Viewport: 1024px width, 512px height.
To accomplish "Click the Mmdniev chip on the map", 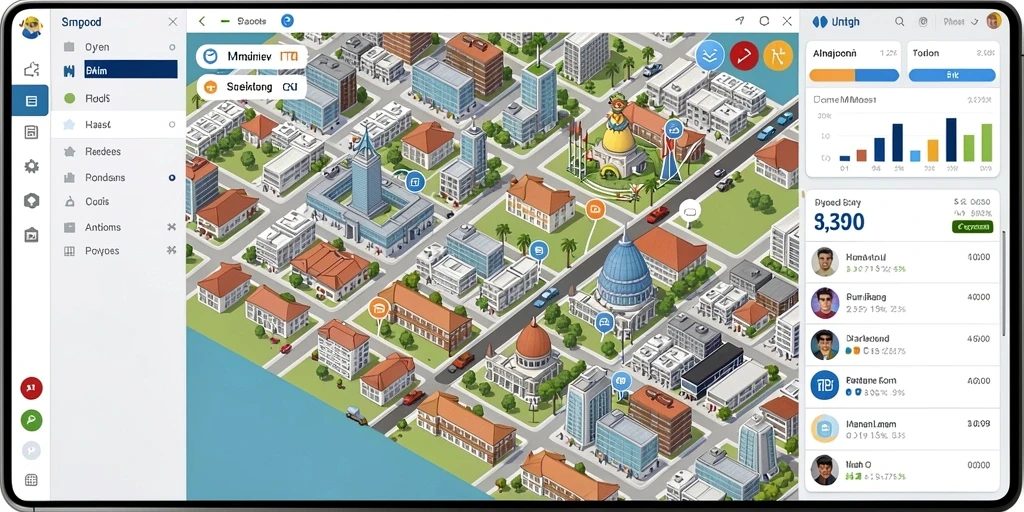I will coord(251,57).
